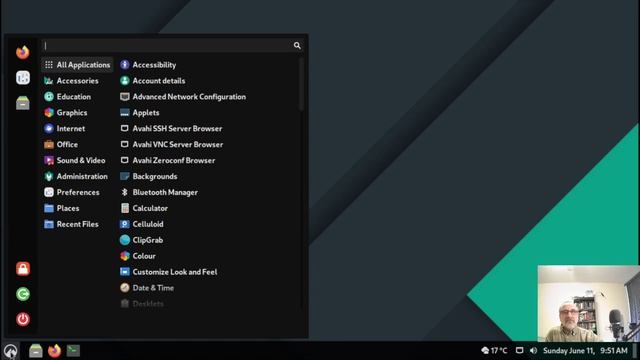Open file manager from the panel
The height and width of the screenshot is (360, 640).
click(36, 351)
